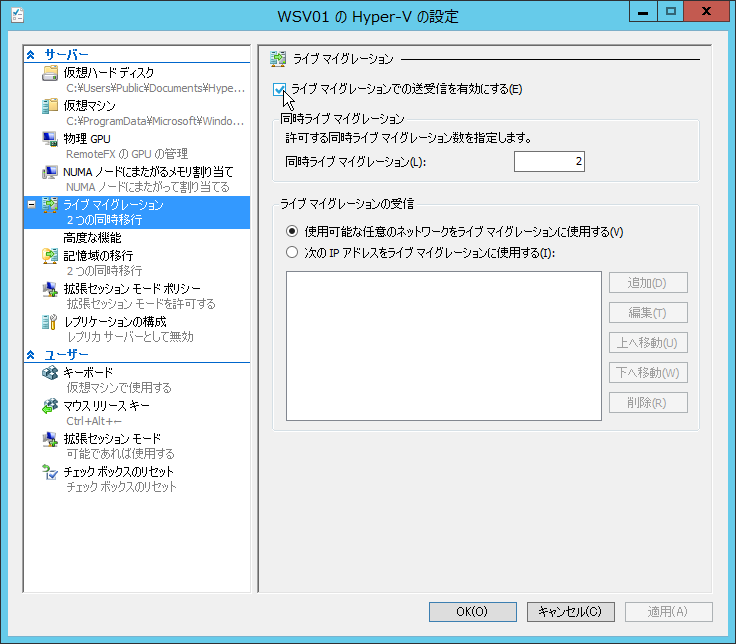Click Ctrl+Alt+← text

pos(94,421)
